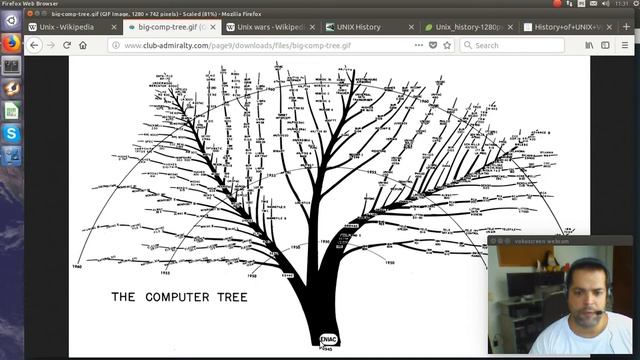640x360 pixels.
Task: Open the Skype launcher icon
Action: pyautogui.click(x=11, y=133)
